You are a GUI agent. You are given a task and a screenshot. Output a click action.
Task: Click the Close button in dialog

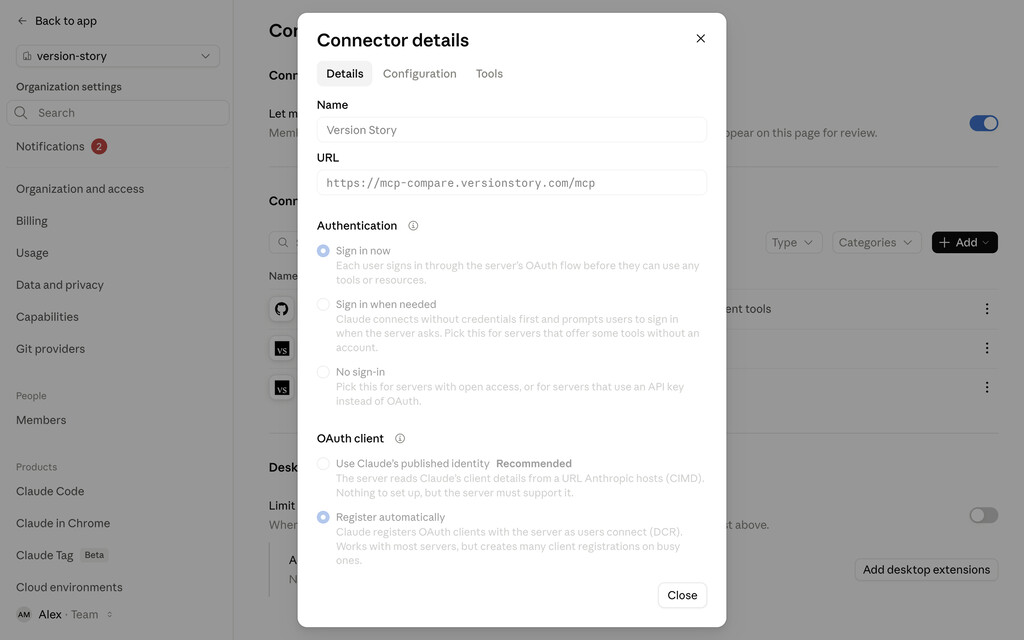682,595
